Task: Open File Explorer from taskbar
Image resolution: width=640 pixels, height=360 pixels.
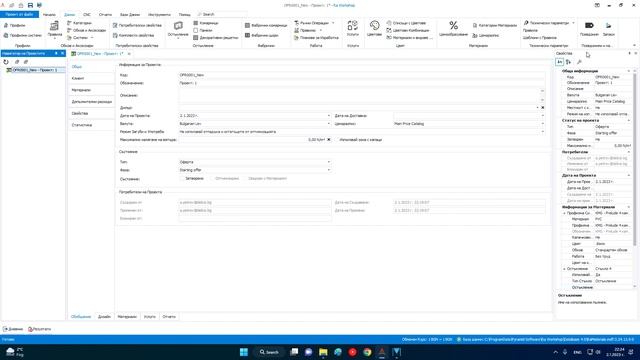Action: click(323, 352)
